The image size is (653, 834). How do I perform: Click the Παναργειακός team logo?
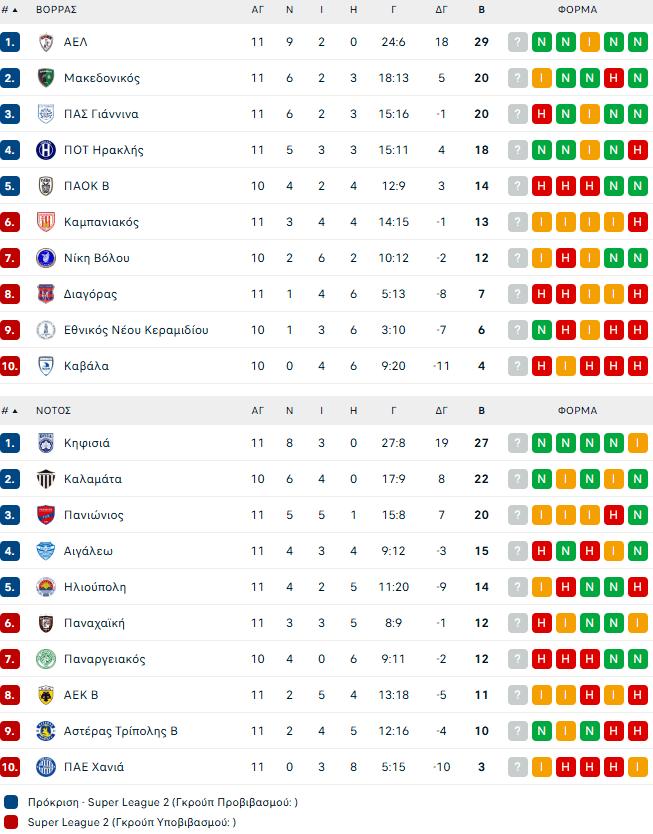coord(45,659)
